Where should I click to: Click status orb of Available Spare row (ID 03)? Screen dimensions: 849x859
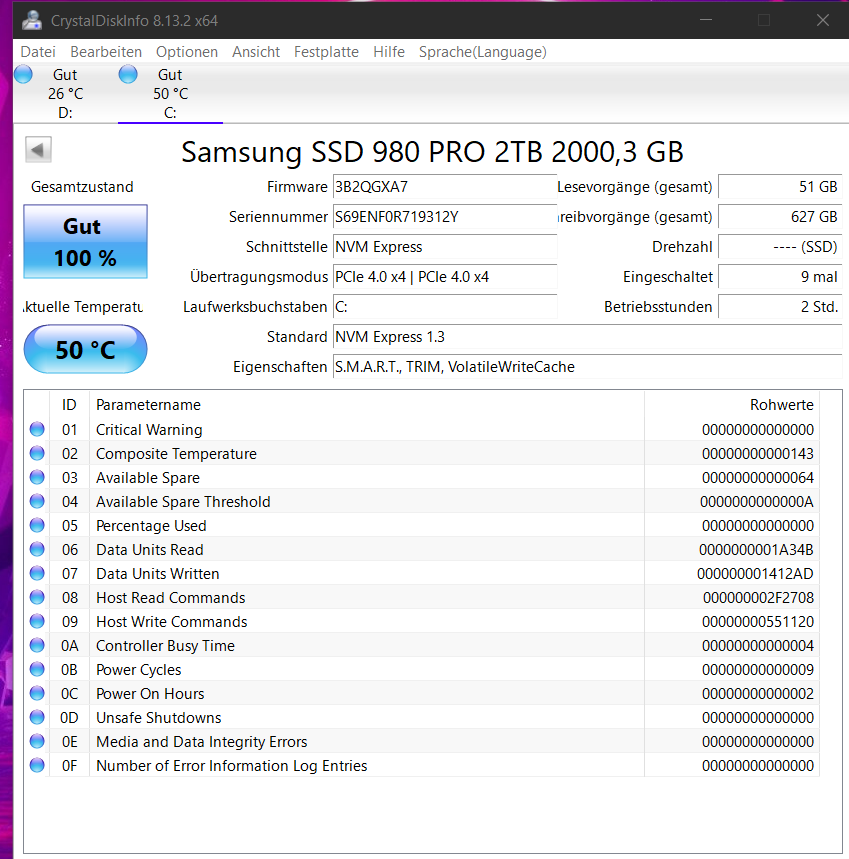pos(37,477)
